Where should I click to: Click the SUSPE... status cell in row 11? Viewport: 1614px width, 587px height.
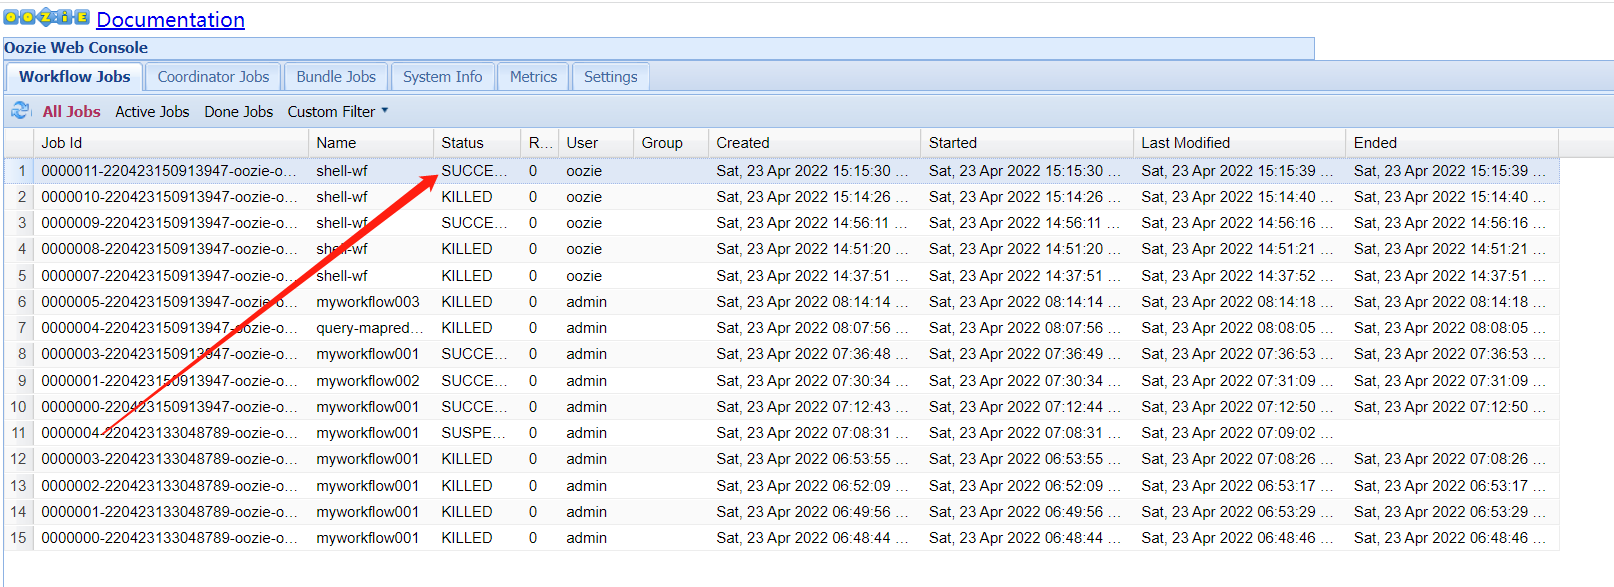tap(476, 433)
